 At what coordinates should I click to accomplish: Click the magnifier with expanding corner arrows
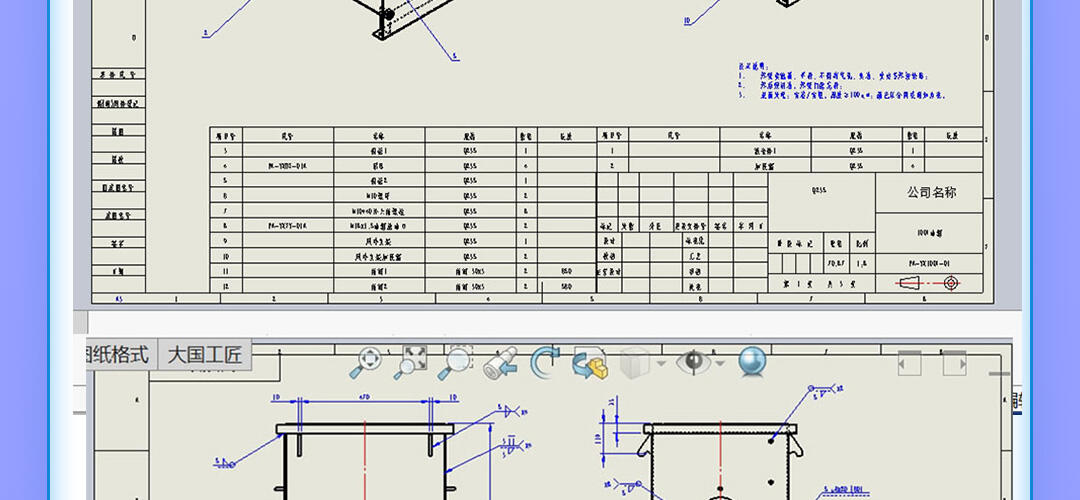pyautogui.click(x=411, y=362)
